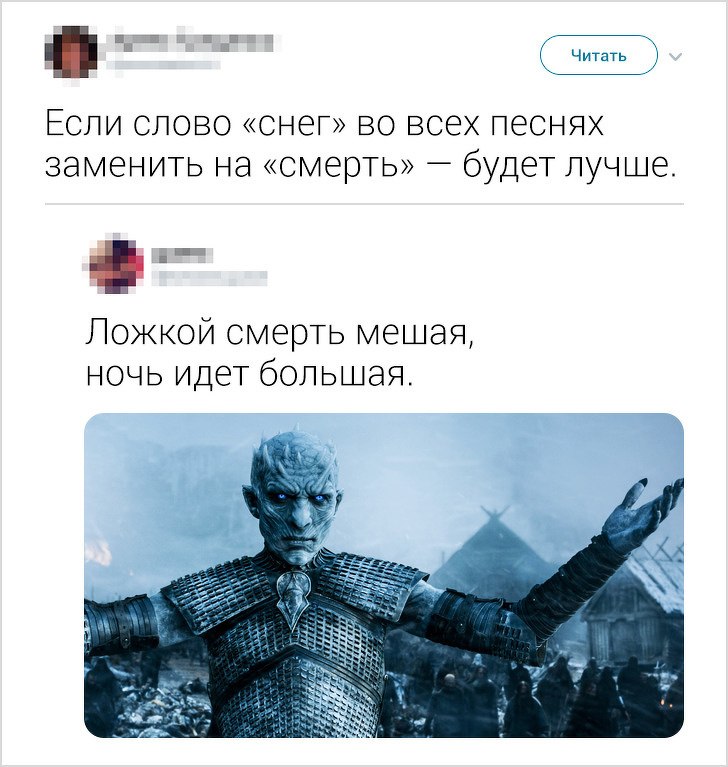Image resolution: width=728 pixels, height=767 pixels.
Task: Open the tweet author's pixelated avatar
Action: pos(71,54)
